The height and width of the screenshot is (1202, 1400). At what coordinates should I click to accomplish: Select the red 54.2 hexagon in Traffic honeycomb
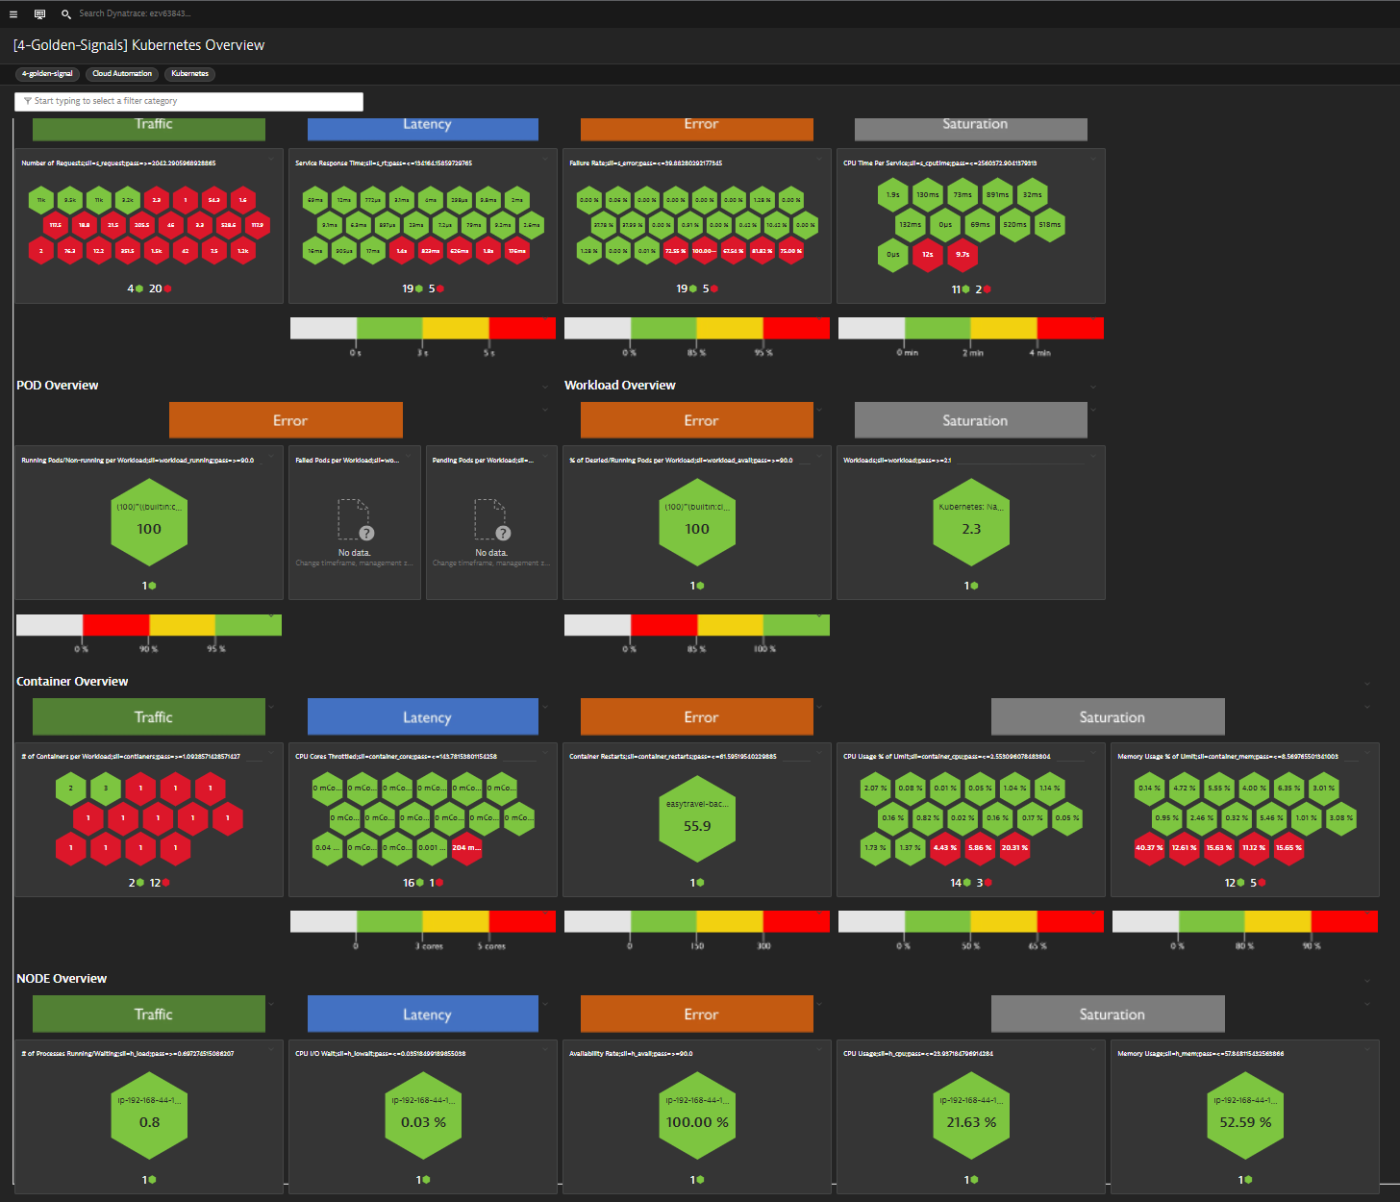pyautogui.click(x=213, y=200)
